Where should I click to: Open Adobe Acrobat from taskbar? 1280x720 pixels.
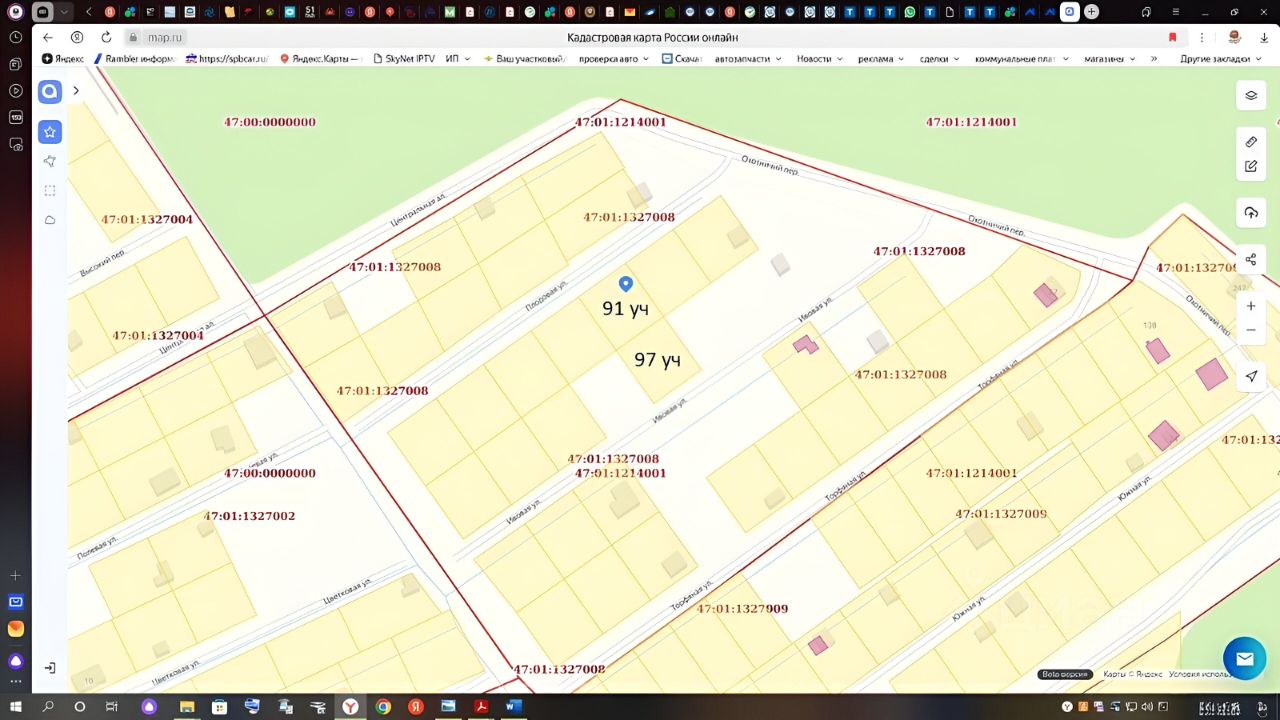(x=481, y=707)
